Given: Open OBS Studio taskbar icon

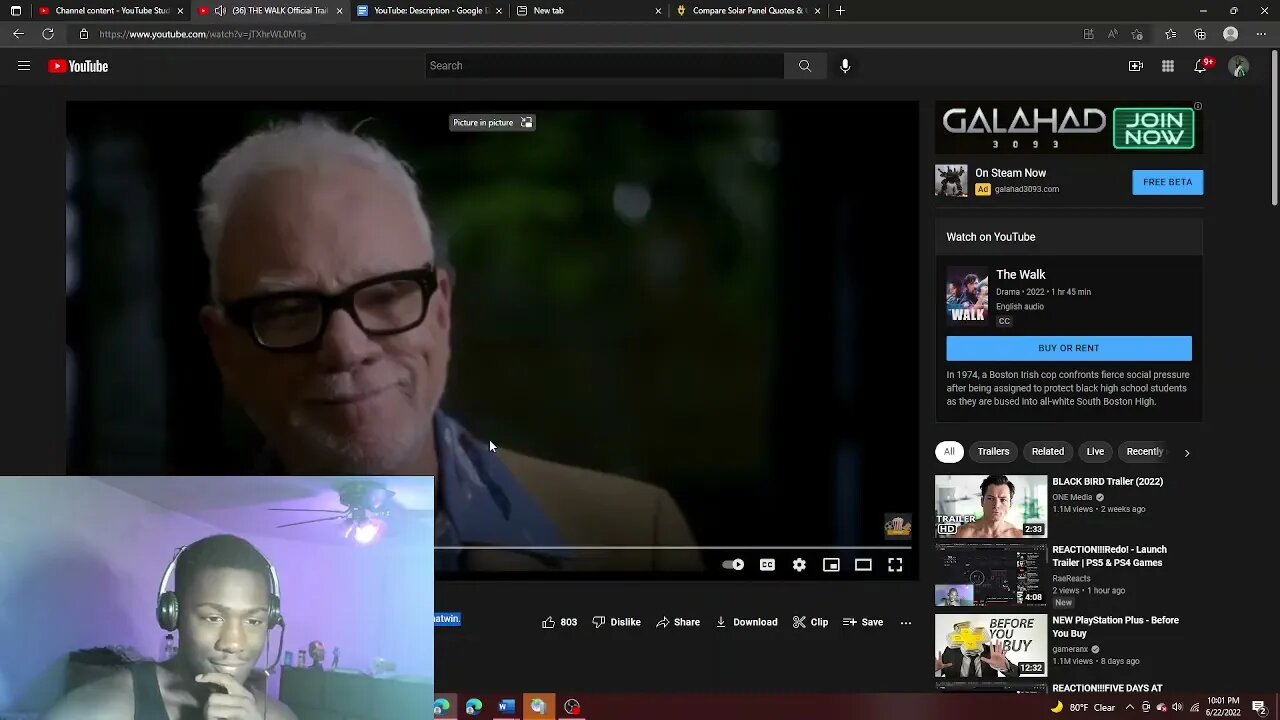Looking at the screenshot, I should (572, 707).
